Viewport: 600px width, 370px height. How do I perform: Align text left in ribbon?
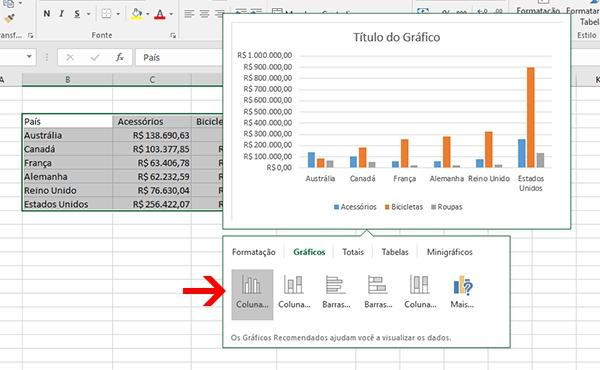(x=189, y=14)
